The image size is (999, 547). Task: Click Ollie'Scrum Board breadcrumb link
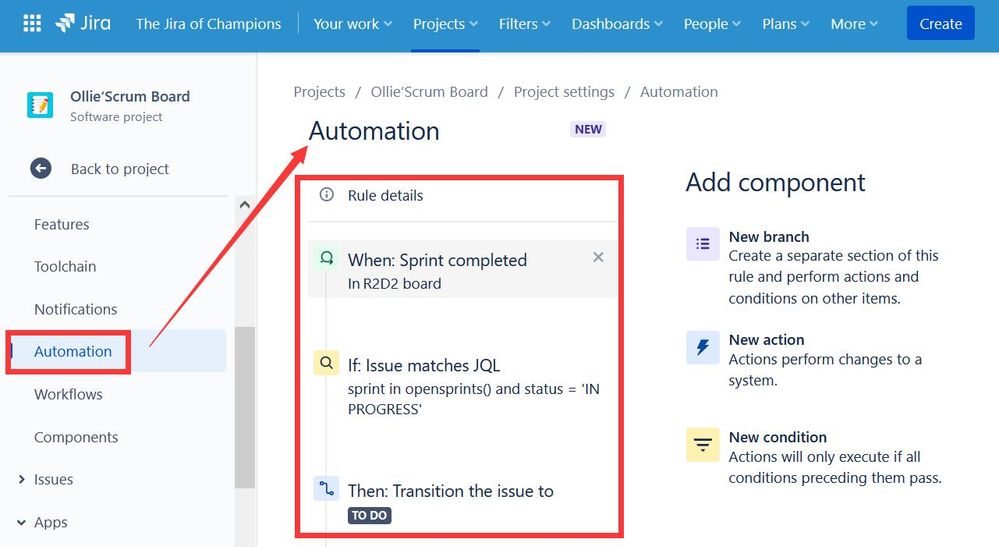coord(429,92)
